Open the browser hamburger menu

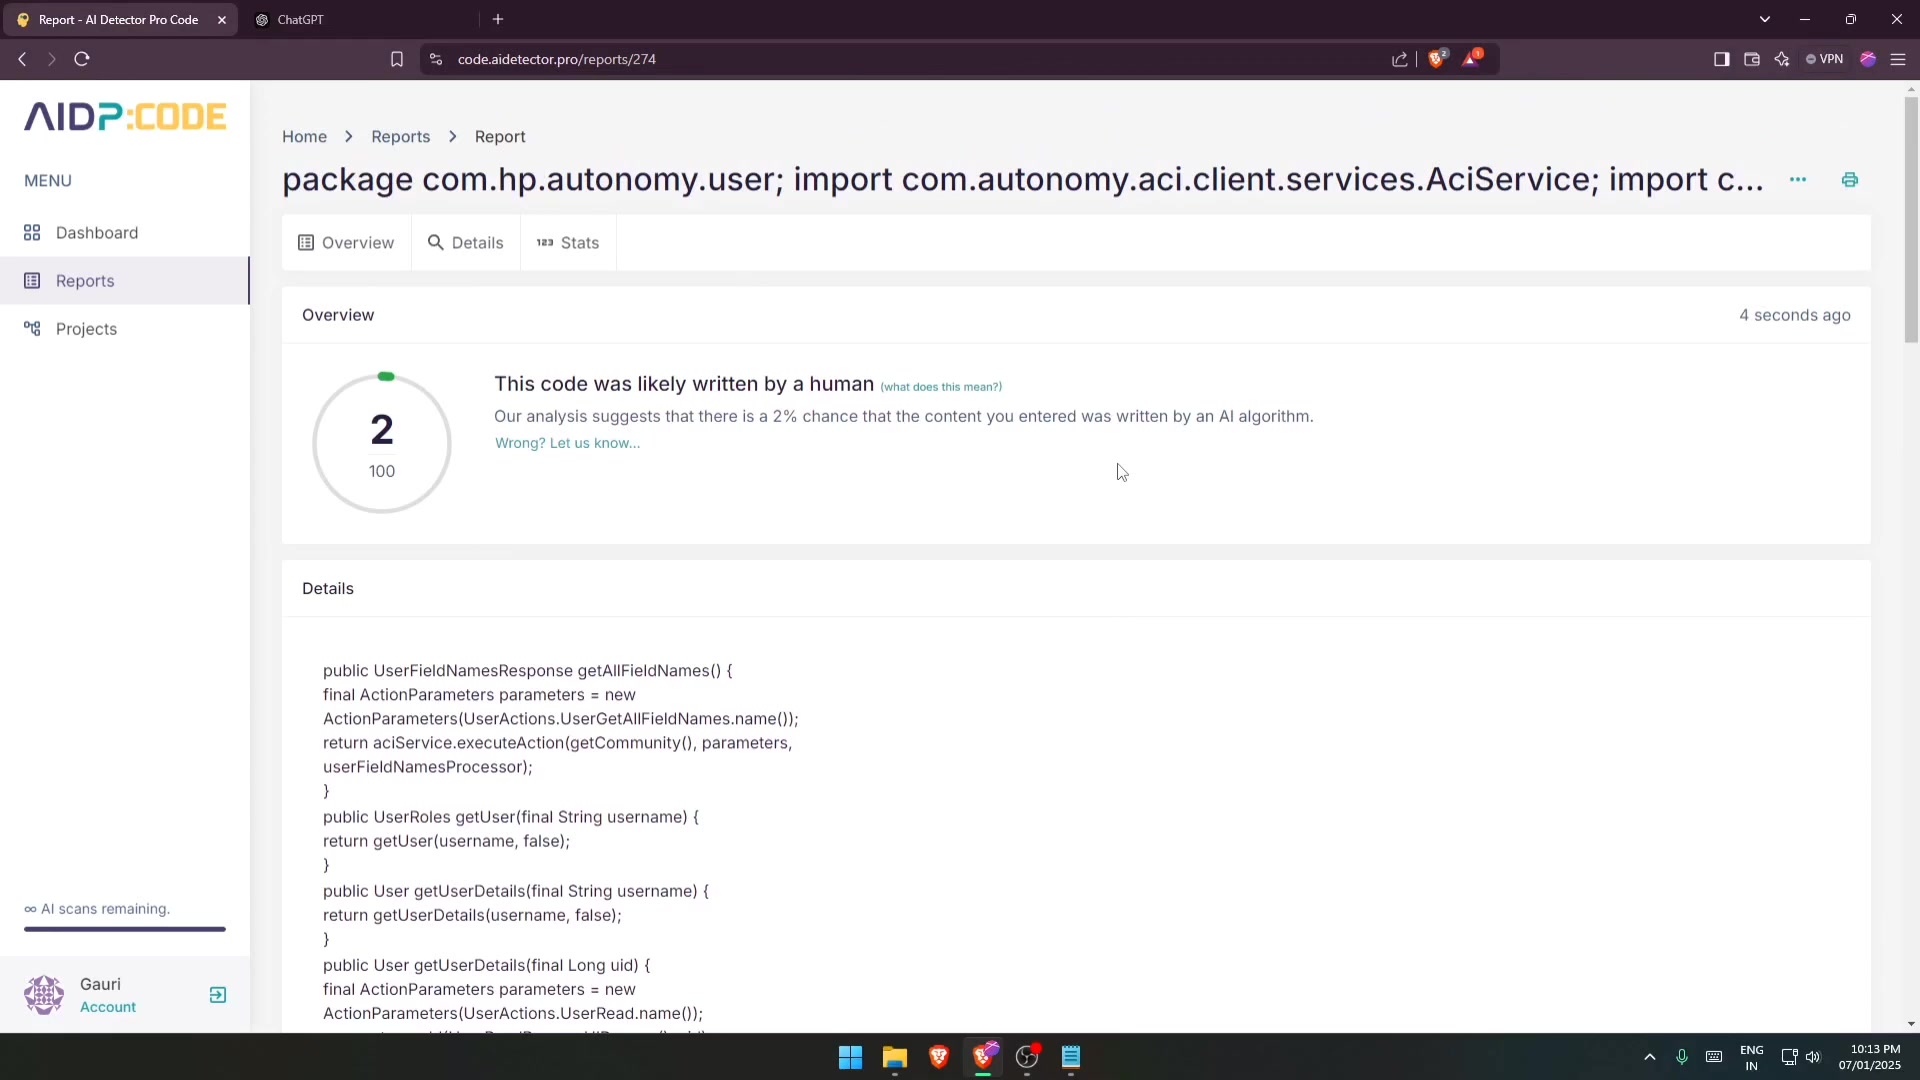1898,60
